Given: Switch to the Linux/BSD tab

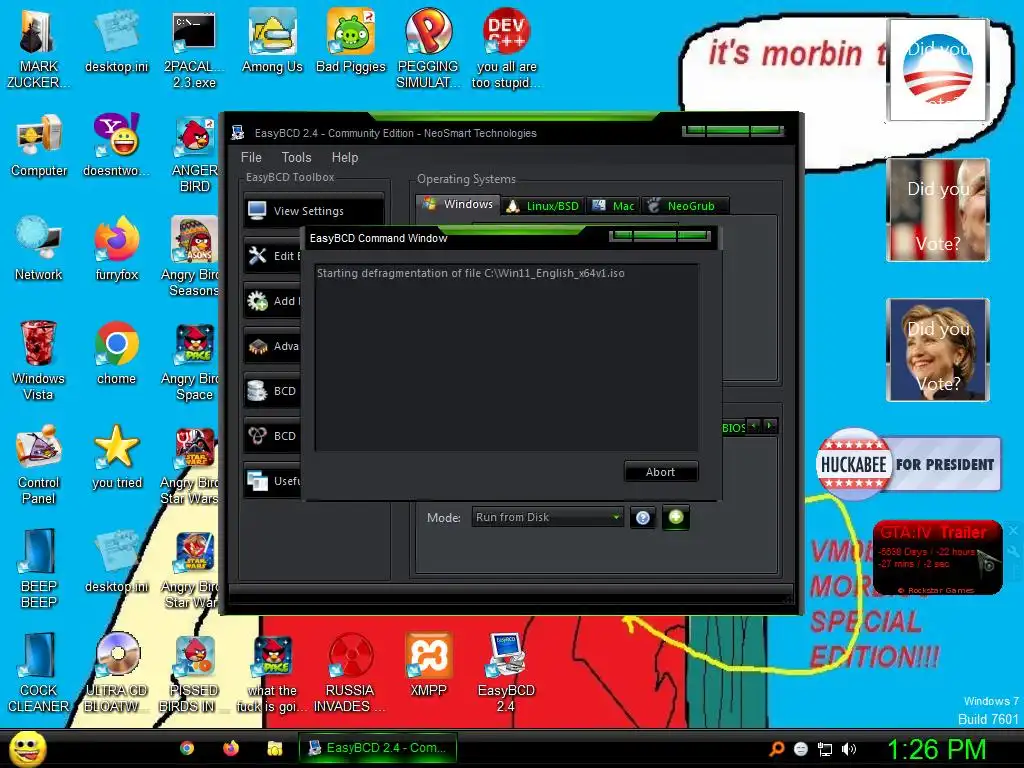Looking at the screenshot, I should 543,206.
